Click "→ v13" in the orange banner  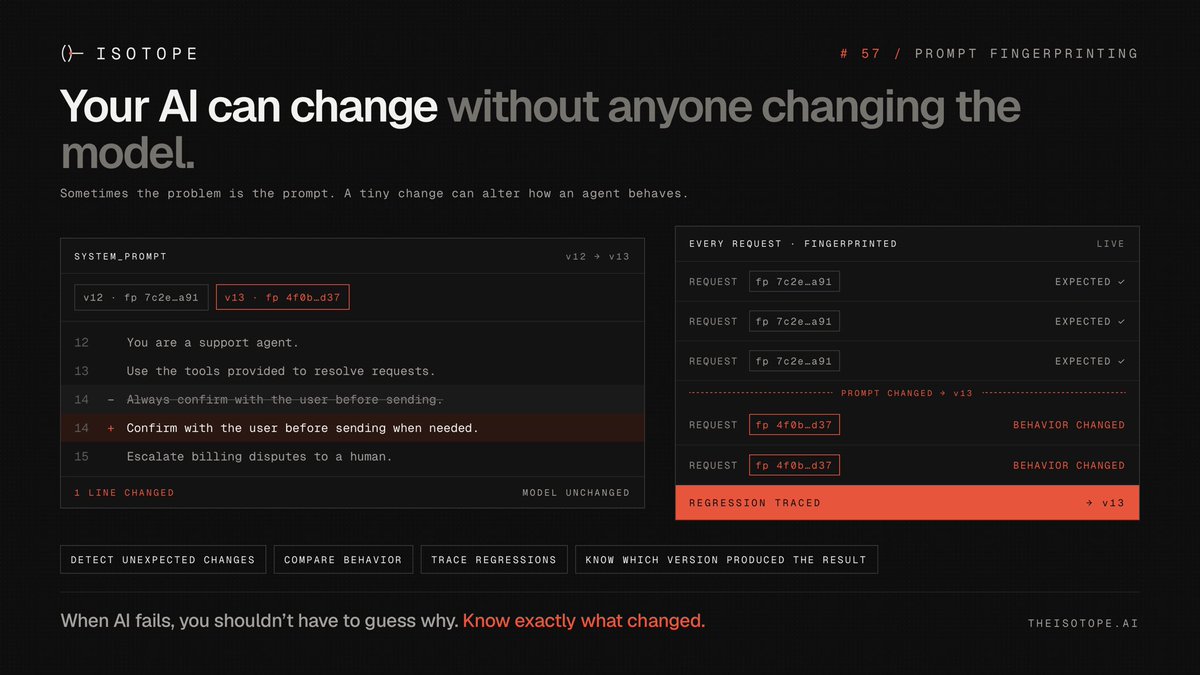tap(1105, 503)
